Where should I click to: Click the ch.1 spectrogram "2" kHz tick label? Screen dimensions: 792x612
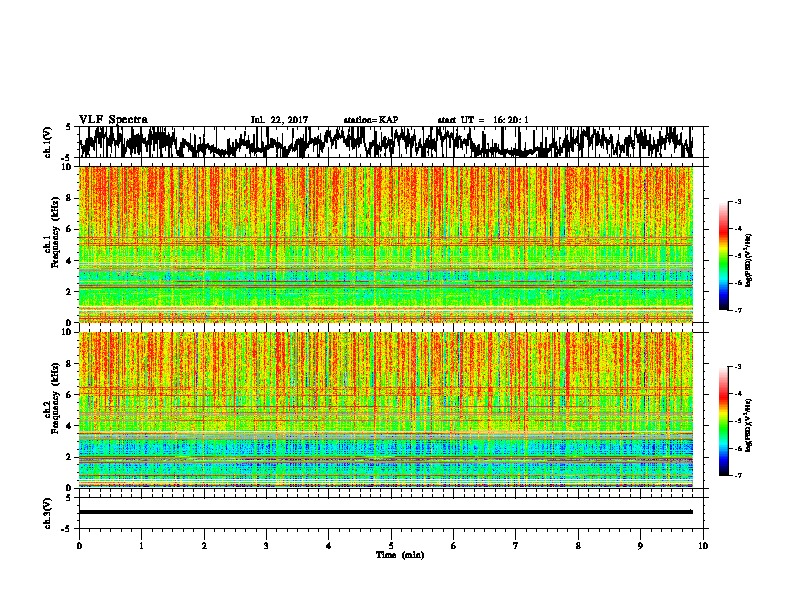[x=70, y=292]
